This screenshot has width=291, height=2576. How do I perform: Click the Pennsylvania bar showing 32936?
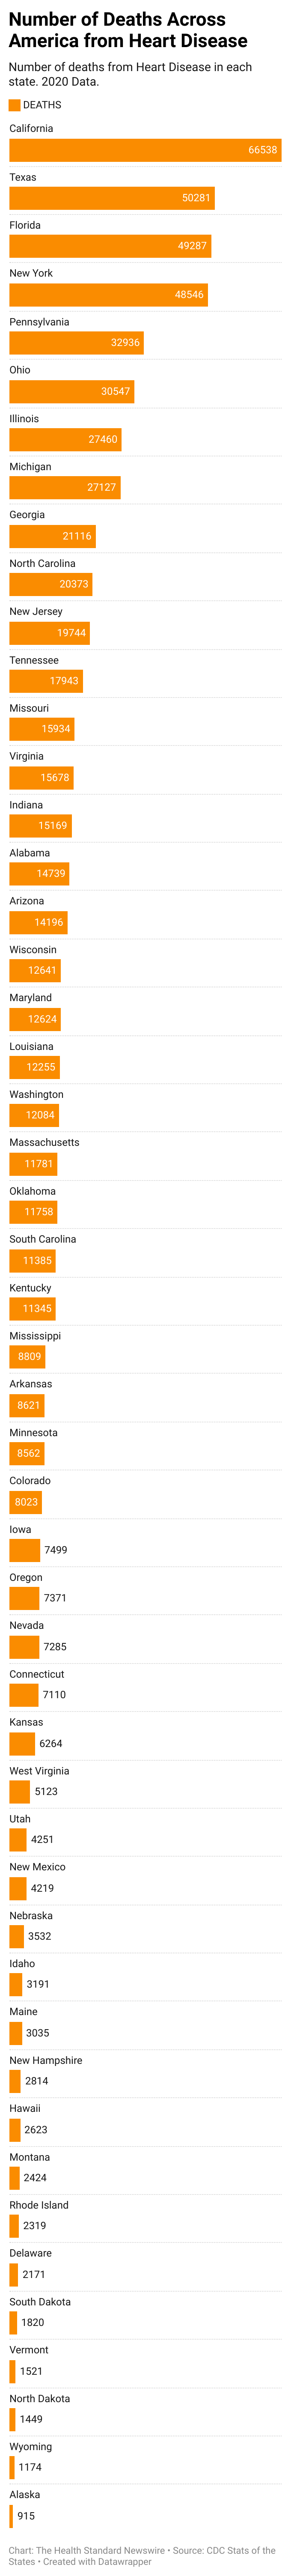76,343
